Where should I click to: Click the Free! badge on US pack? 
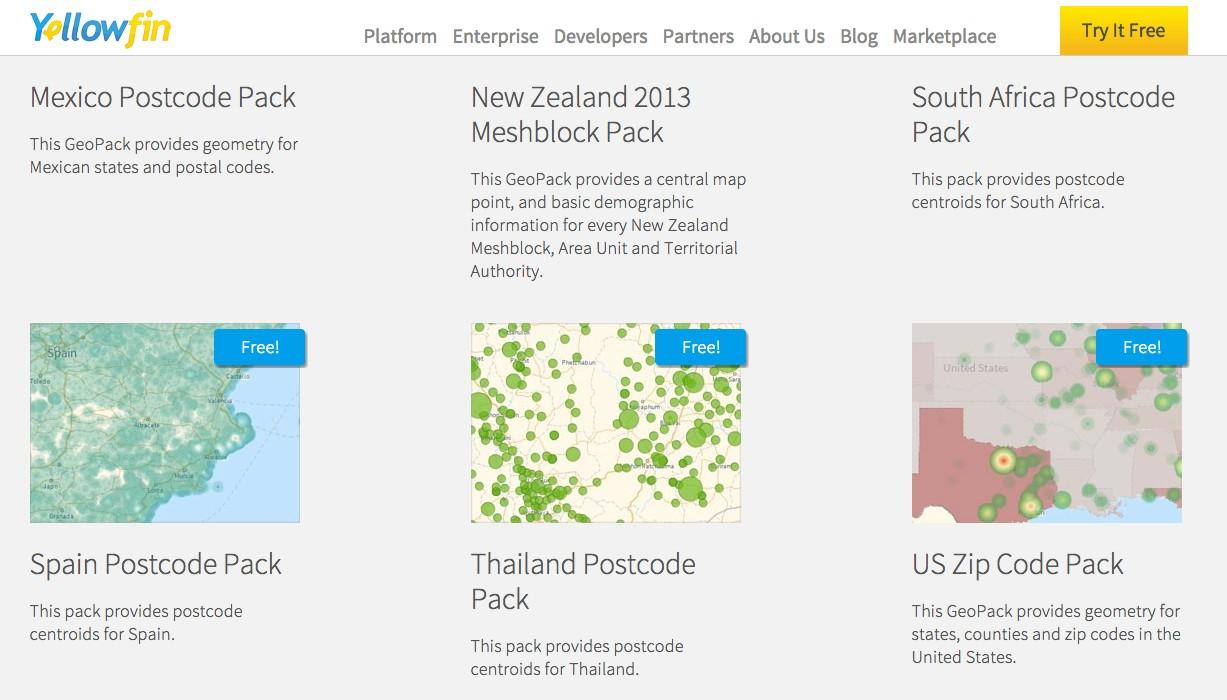(1142, 347)
